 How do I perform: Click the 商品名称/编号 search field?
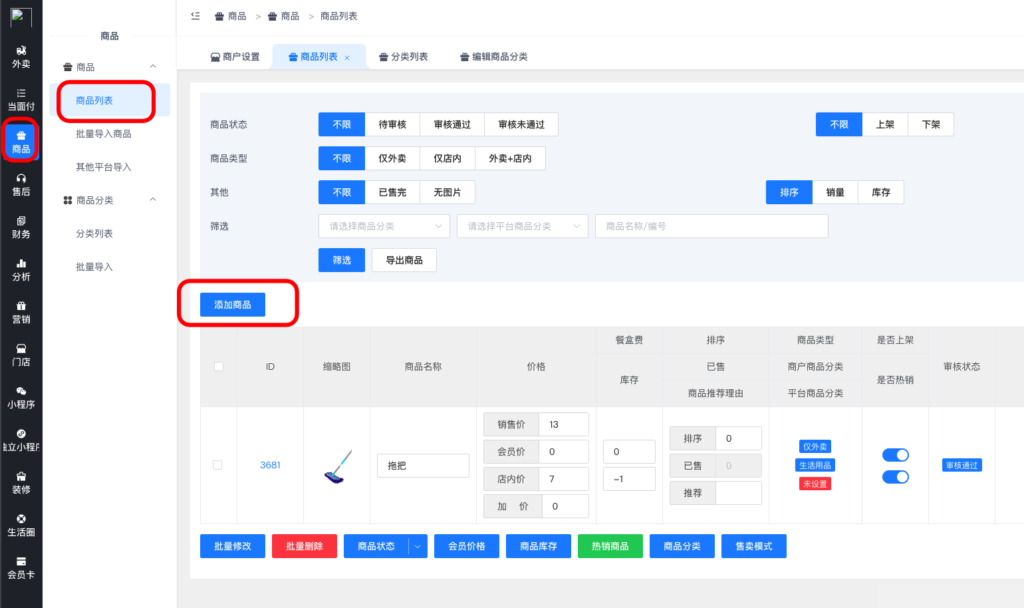point(711,226)
